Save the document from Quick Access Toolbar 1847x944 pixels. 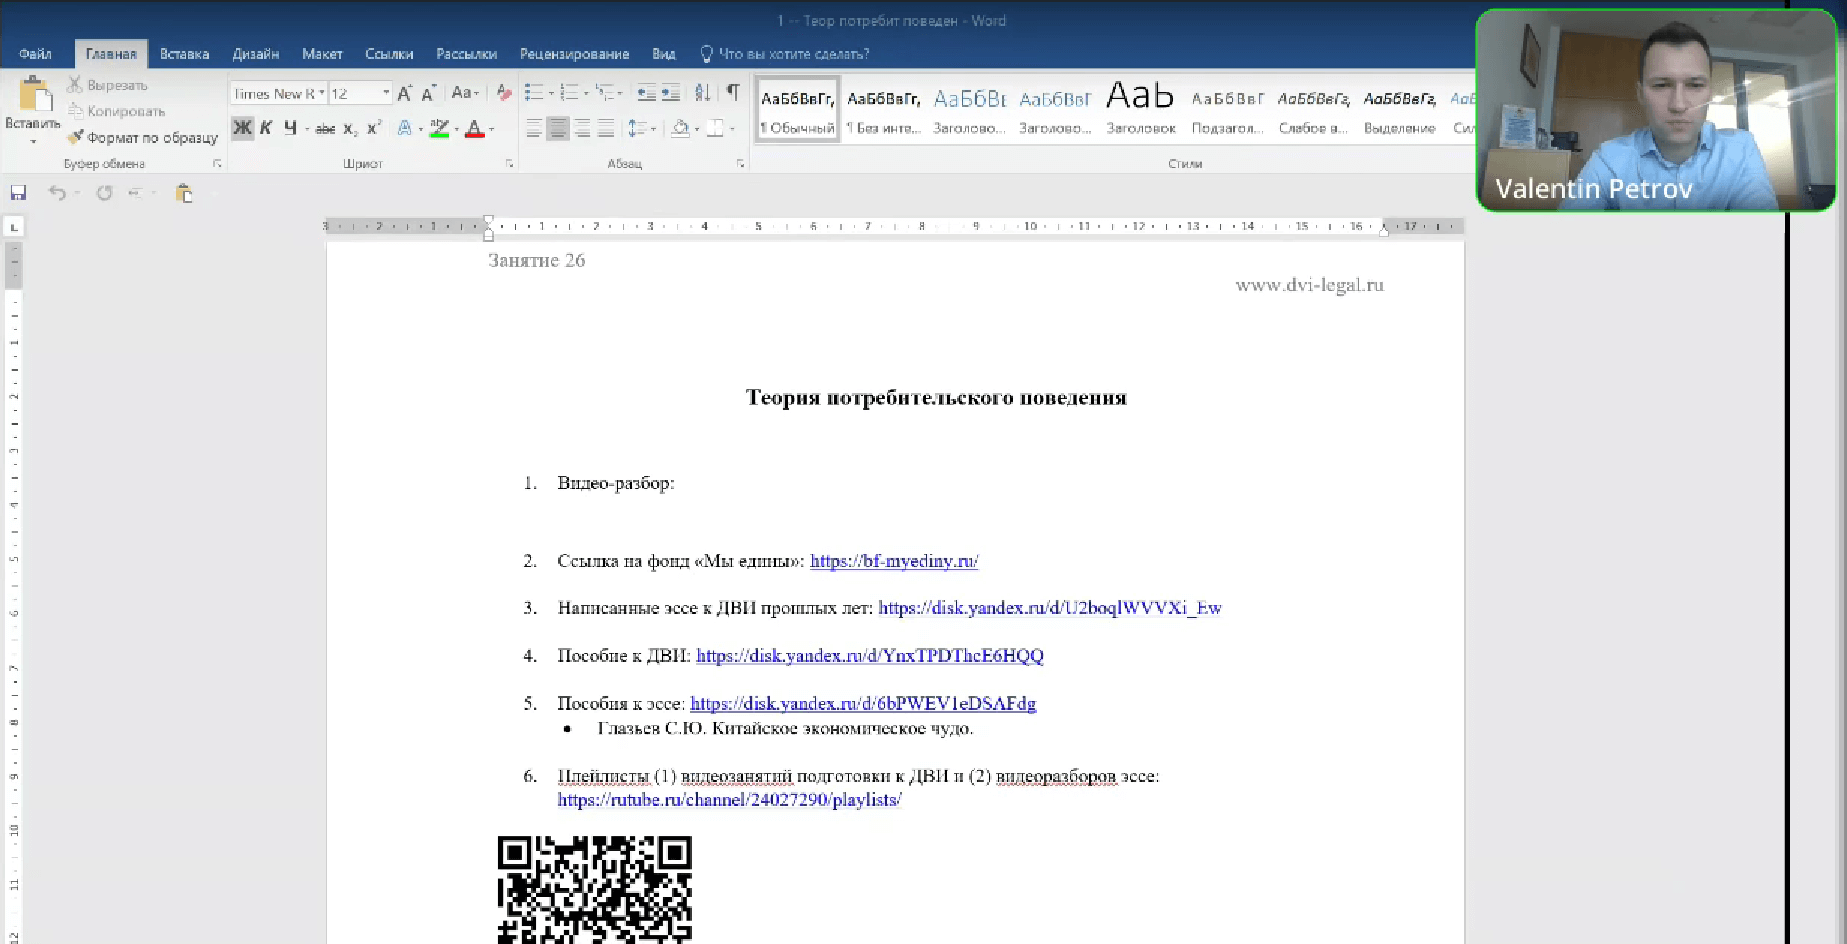(x=18, y=193)
